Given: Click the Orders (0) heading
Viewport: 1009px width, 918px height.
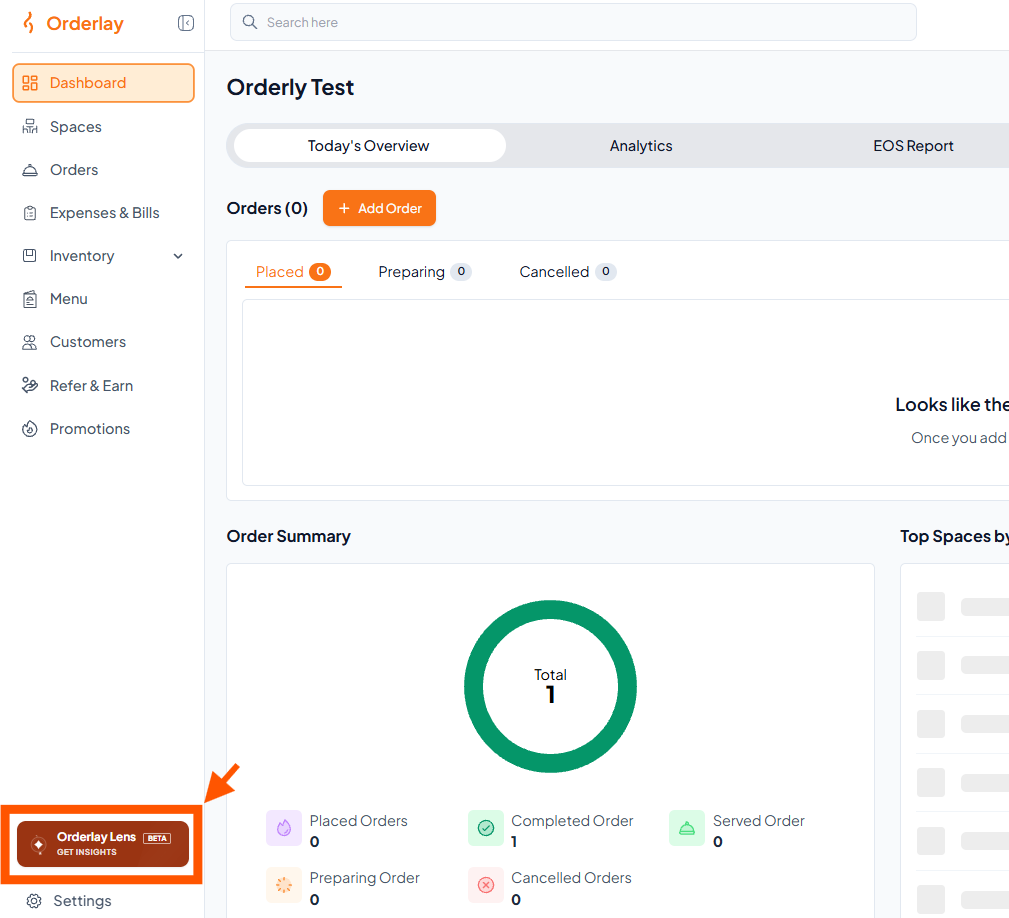Looking at the screenshot, I should [x=267, y=208].
